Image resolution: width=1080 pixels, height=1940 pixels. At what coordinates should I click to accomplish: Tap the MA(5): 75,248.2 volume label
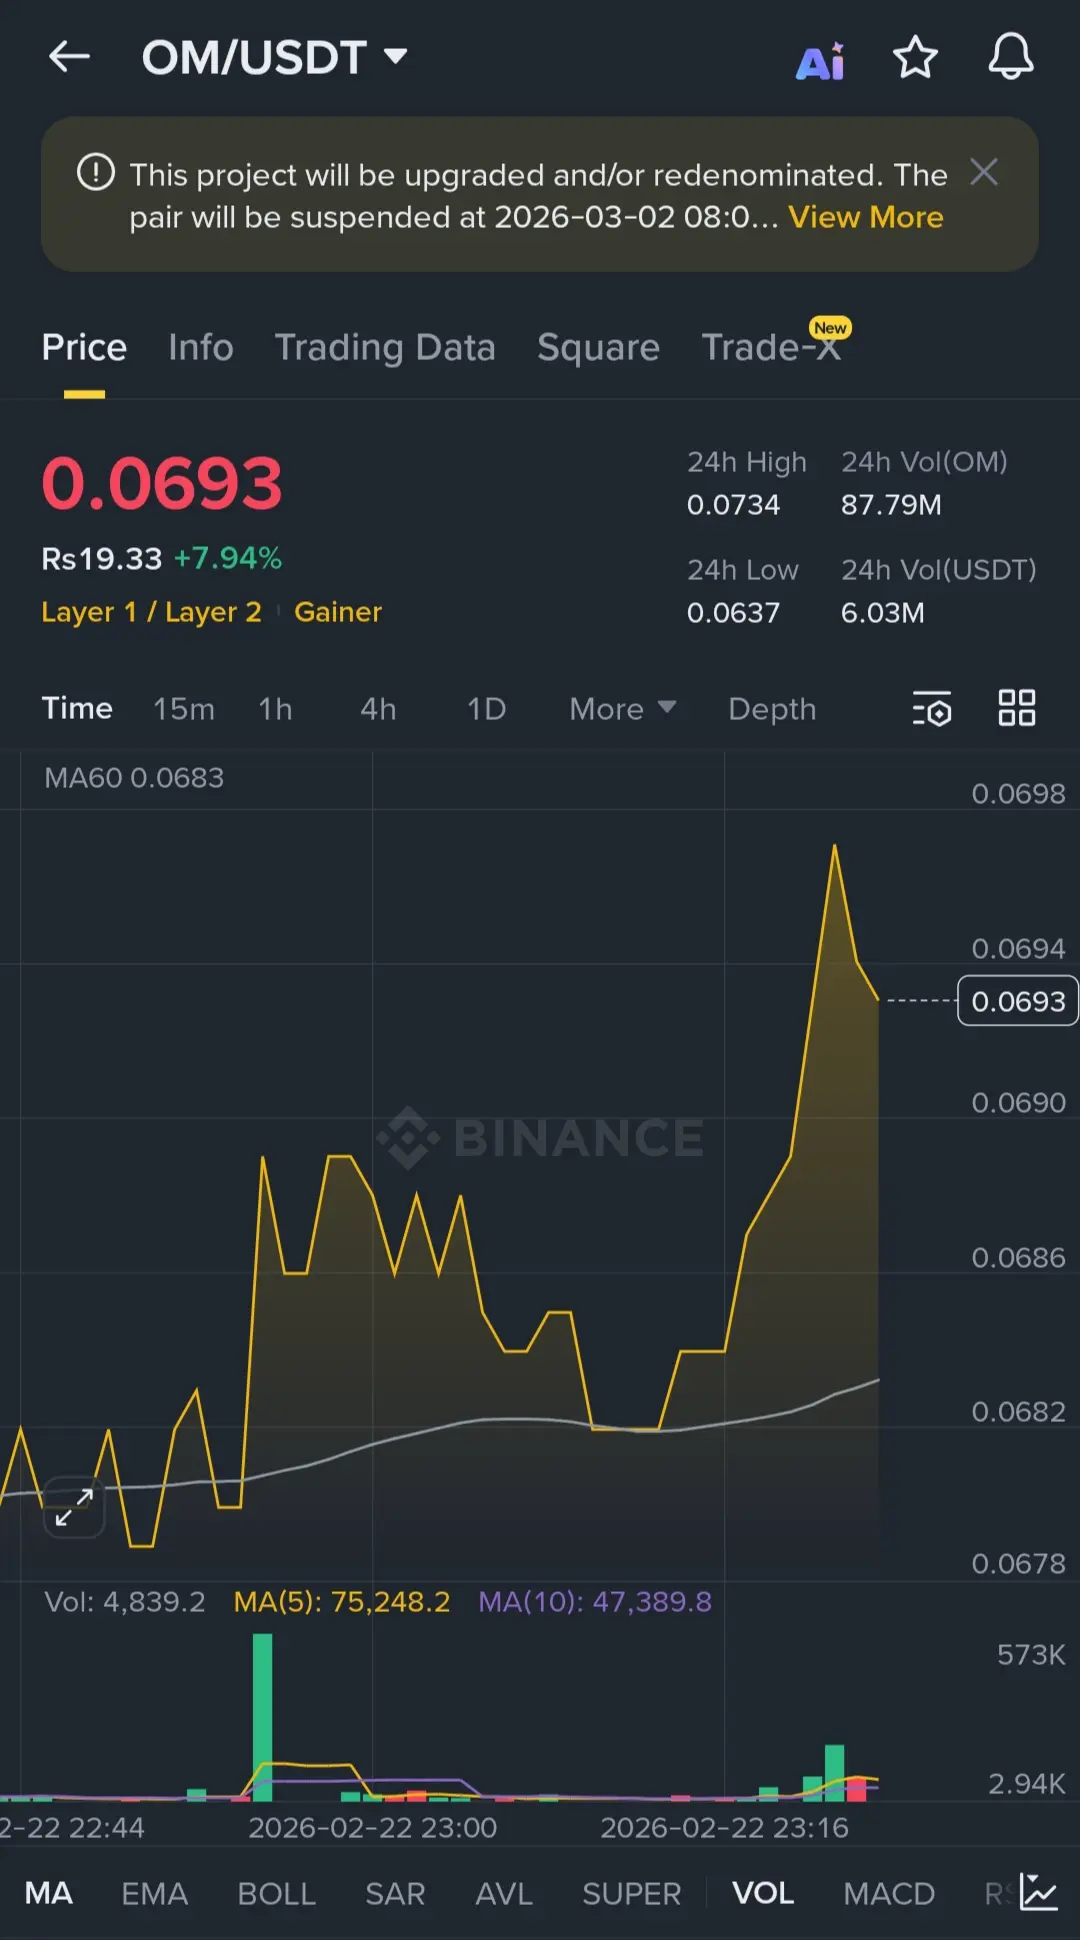click(342, 1602)
